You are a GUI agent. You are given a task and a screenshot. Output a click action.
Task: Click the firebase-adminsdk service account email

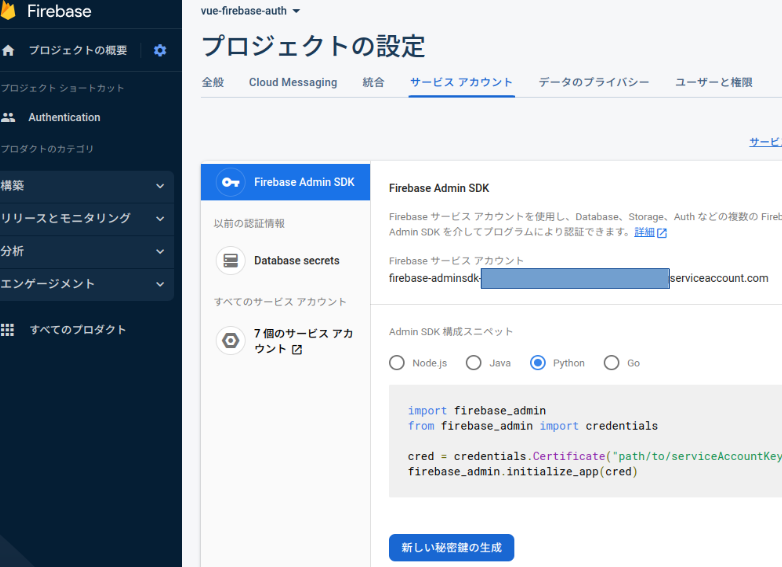coord(579,278)
